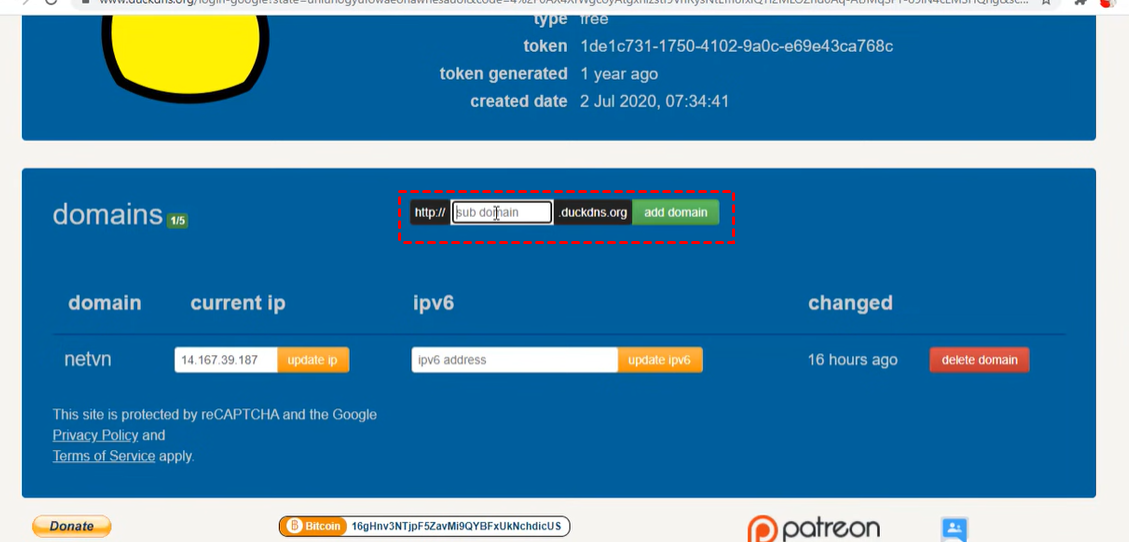Open the Terms of Service link
Image resolution: width=1129 pixels, height=542 pixels.
(x=104, y=456)
